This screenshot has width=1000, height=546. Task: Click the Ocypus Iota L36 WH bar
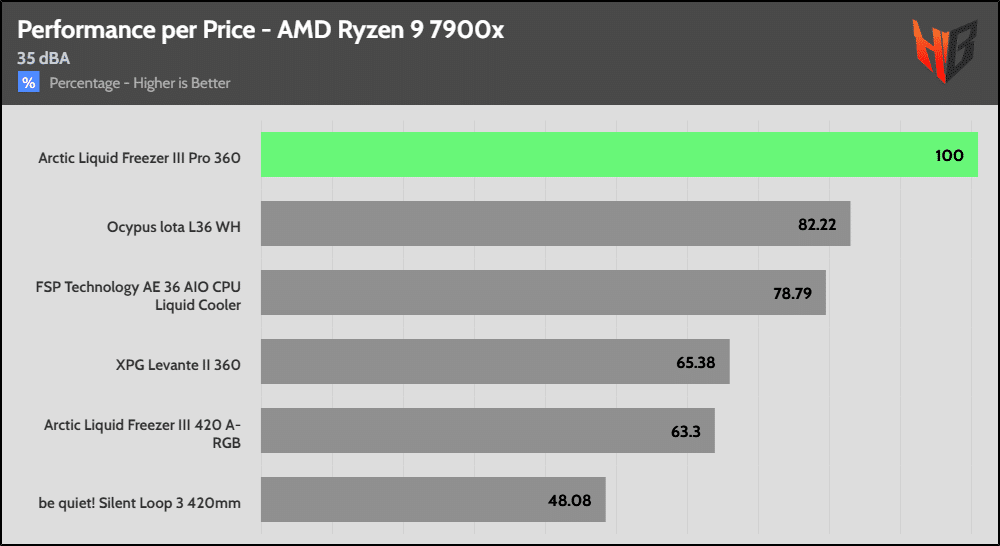(x=555, y=224)
